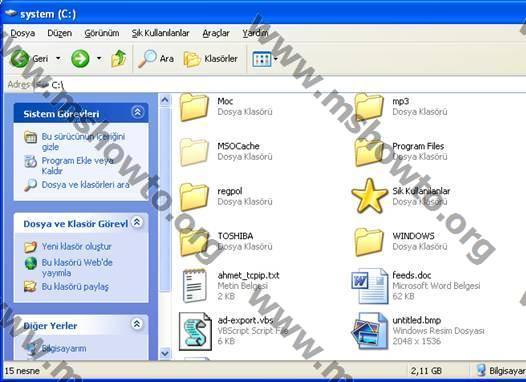Image resolution: width=526 pixels, height=382 pixels.
Task: Open the Görünüm menu
Action: [102, 33]
